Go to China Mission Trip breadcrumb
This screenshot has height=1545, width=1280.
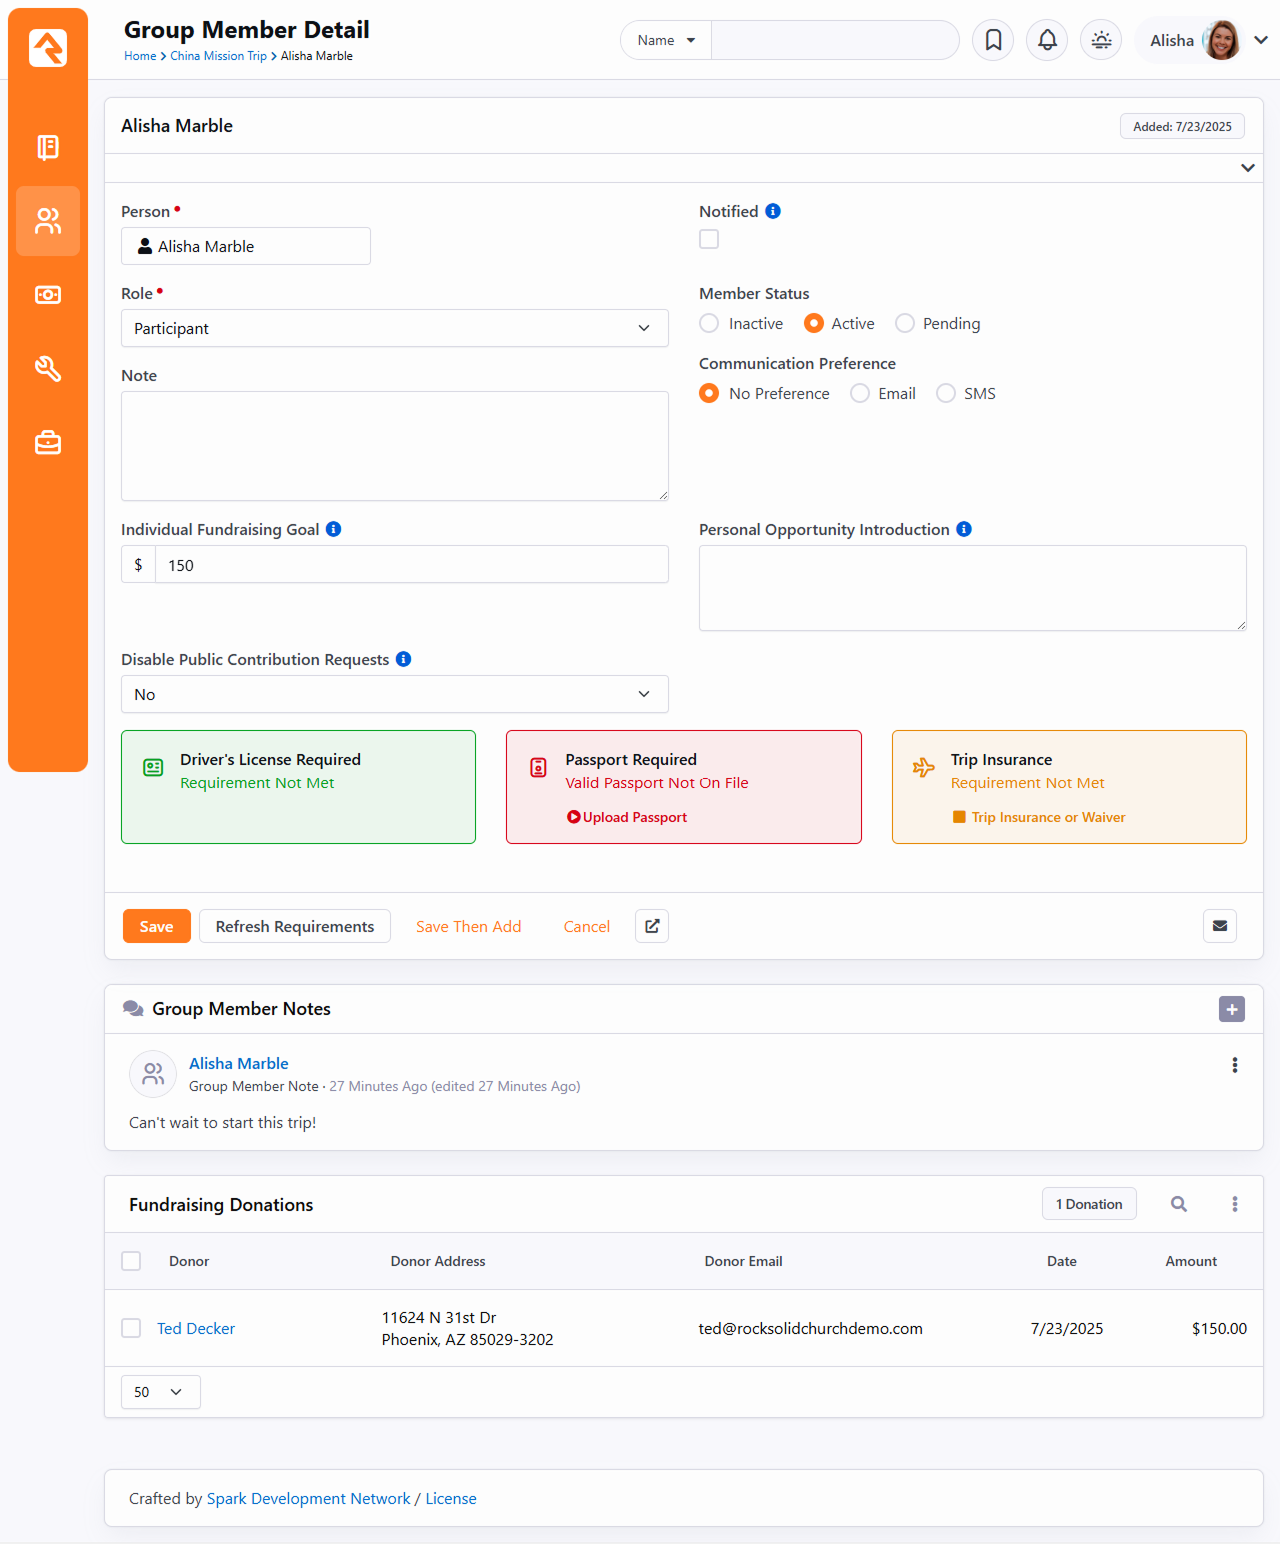point(218,56)
